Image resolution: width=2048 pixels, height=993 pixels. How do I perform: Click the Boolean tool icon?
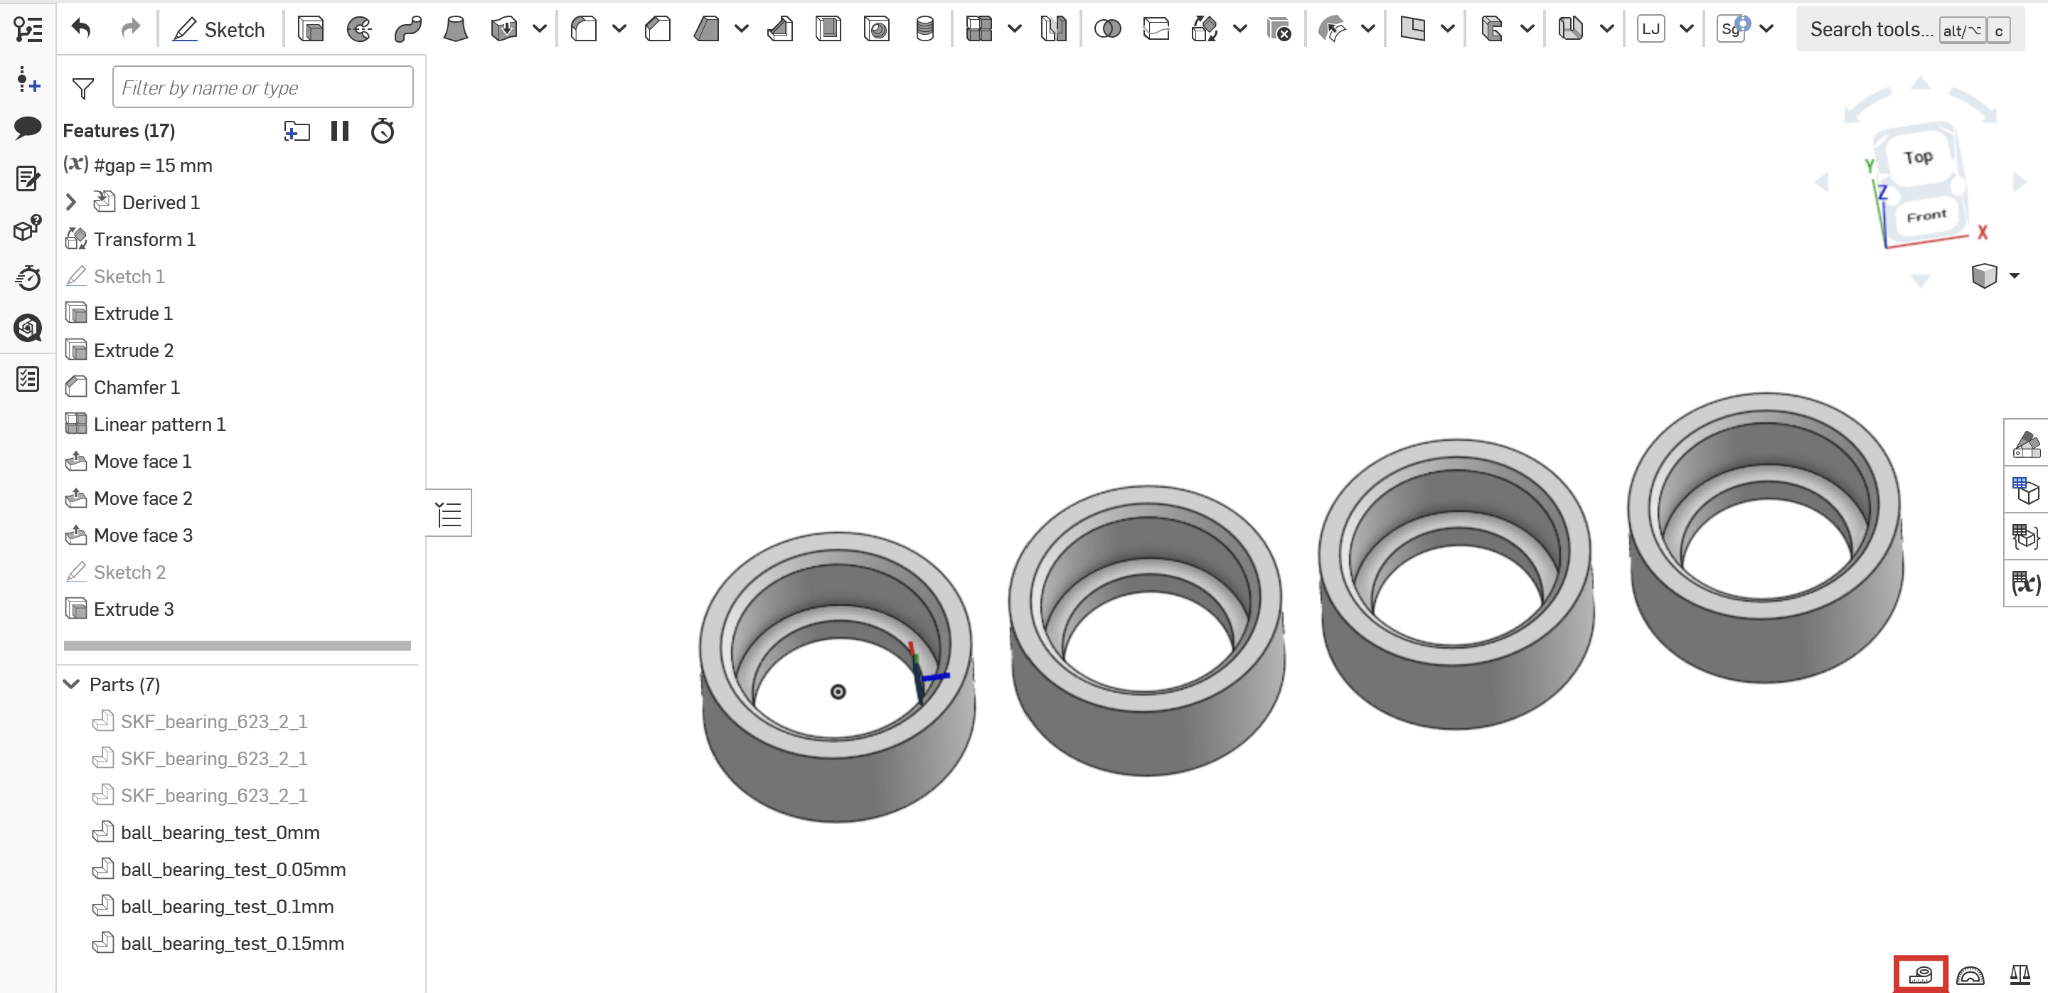tap(1107, 29)
